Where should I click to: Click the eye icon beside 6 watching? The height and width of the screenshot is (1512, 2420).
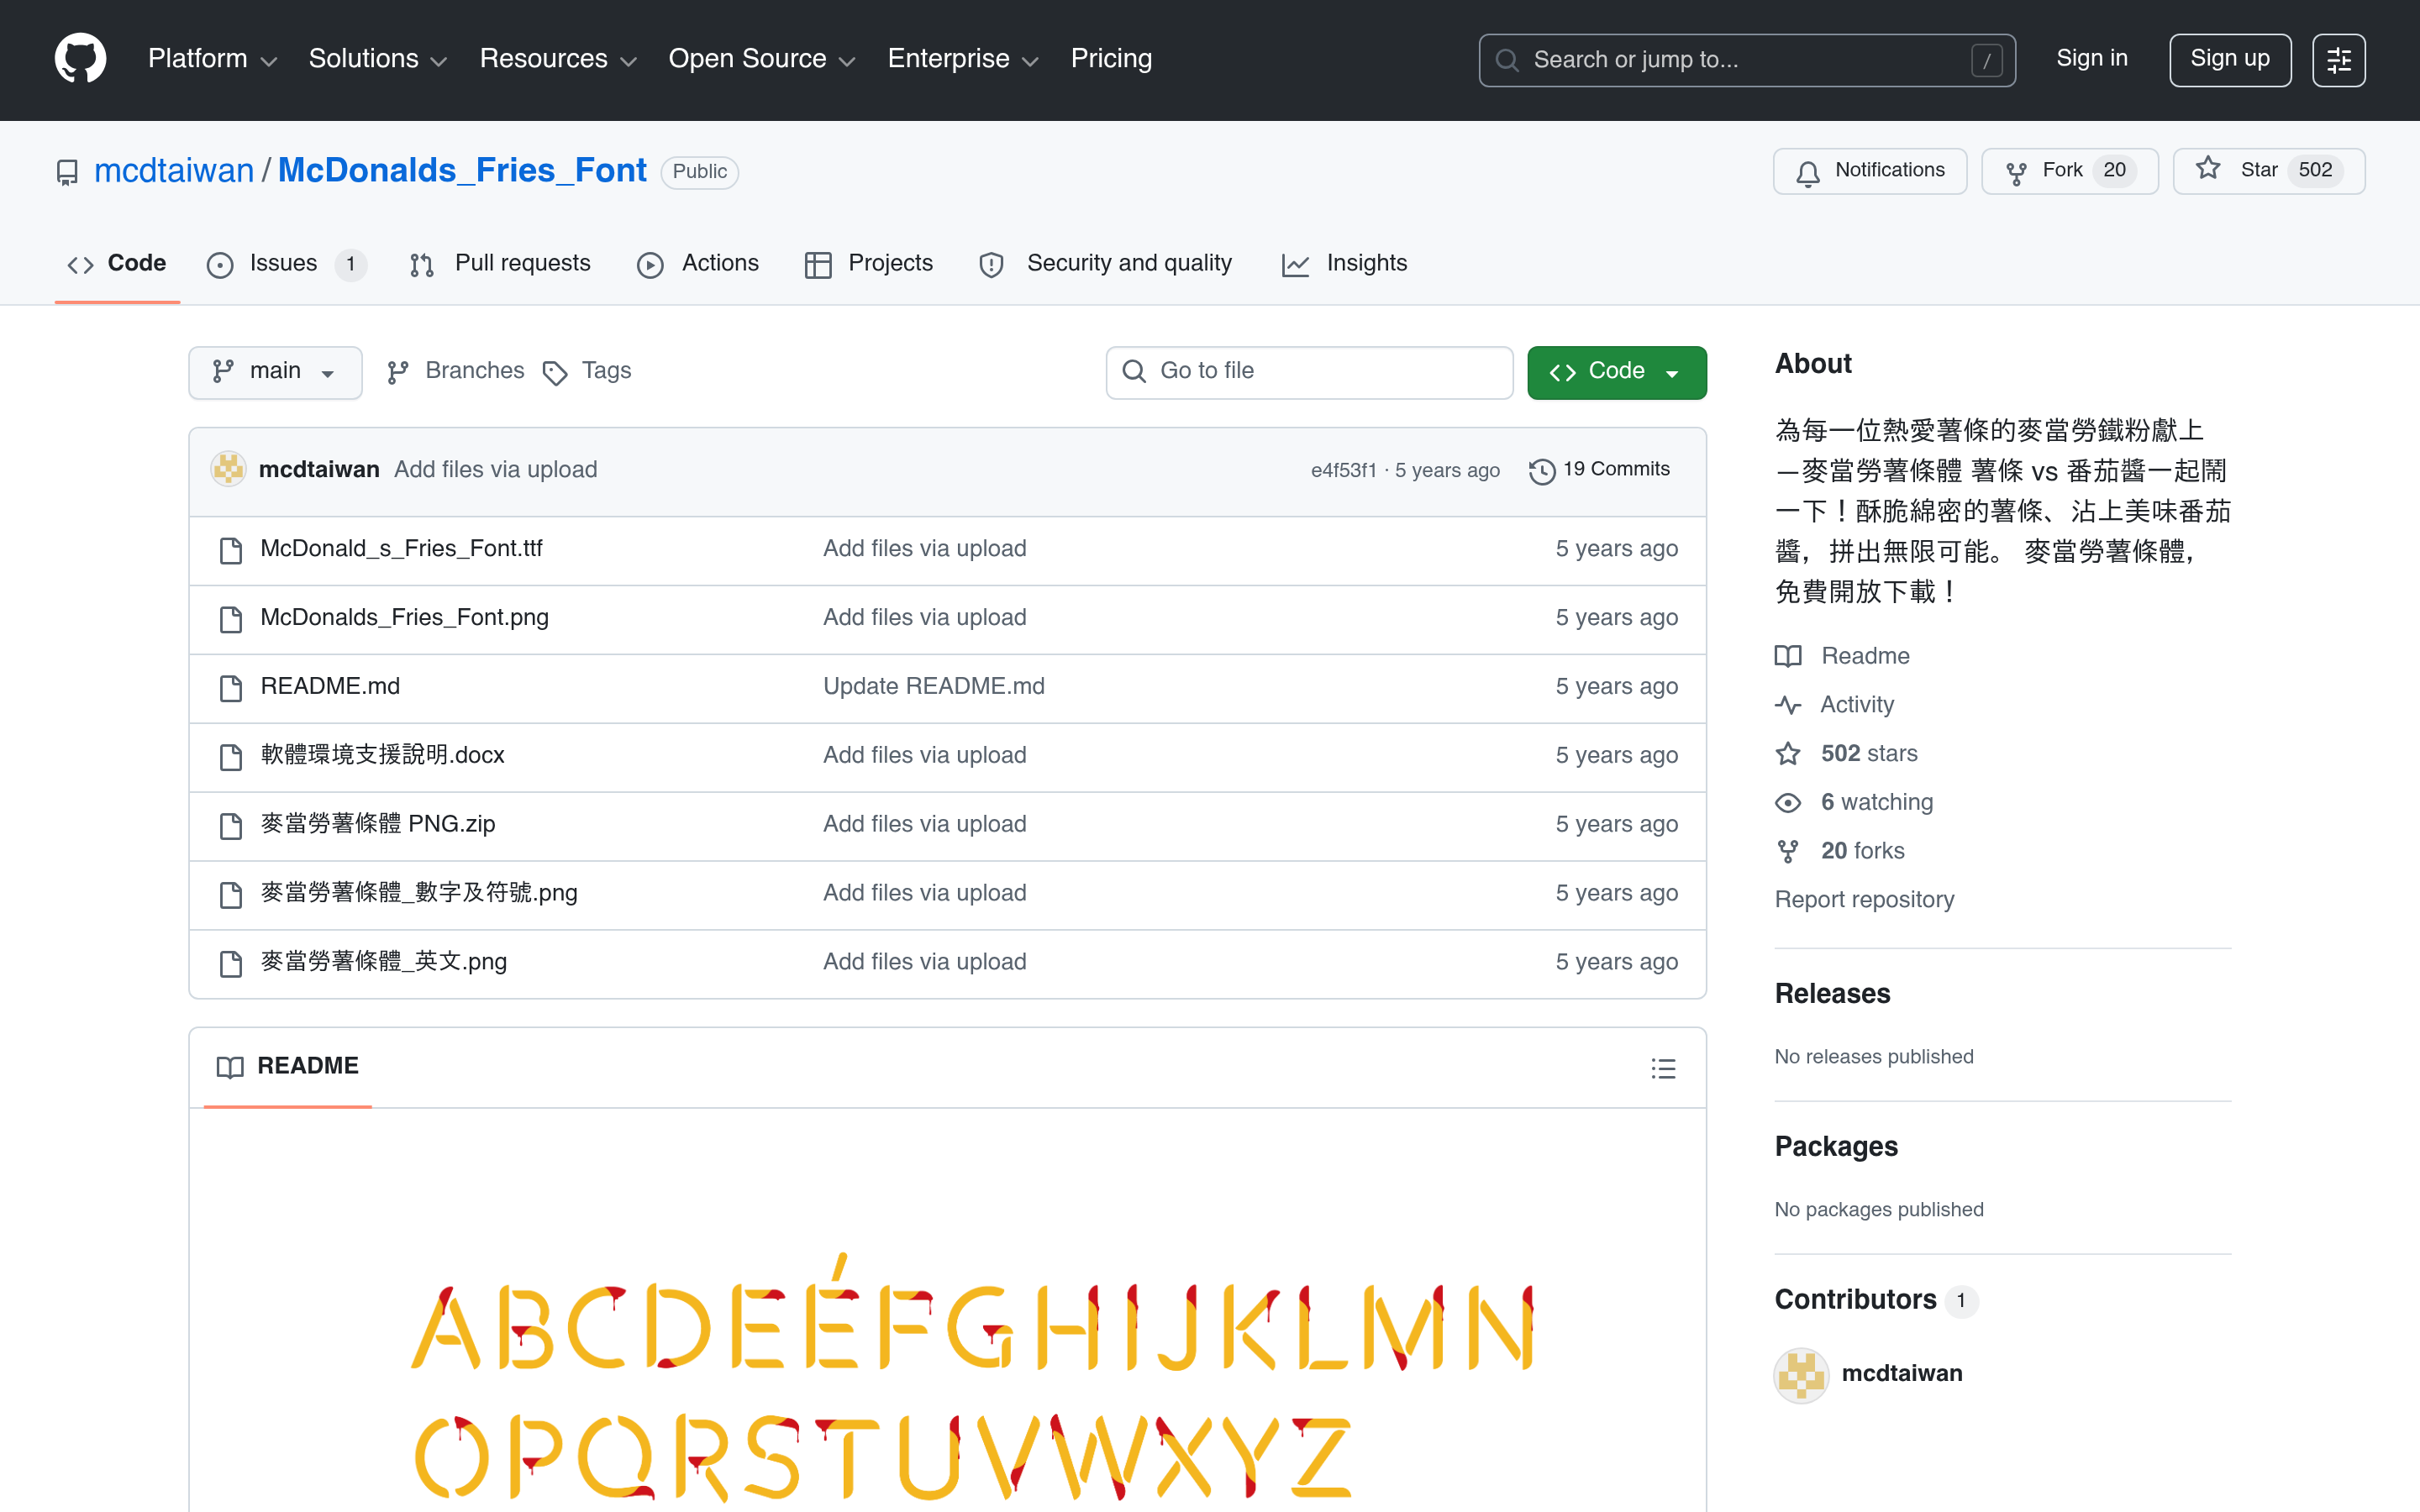(1788, 803)
